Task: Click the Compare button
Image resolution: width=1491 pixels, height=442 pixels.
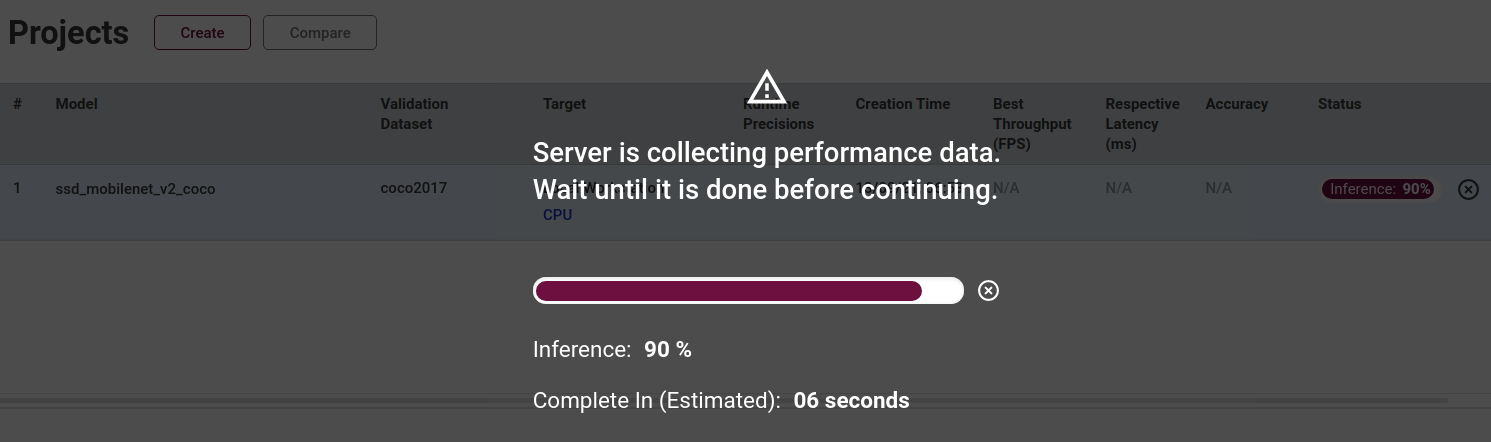Action: (320, 32)
